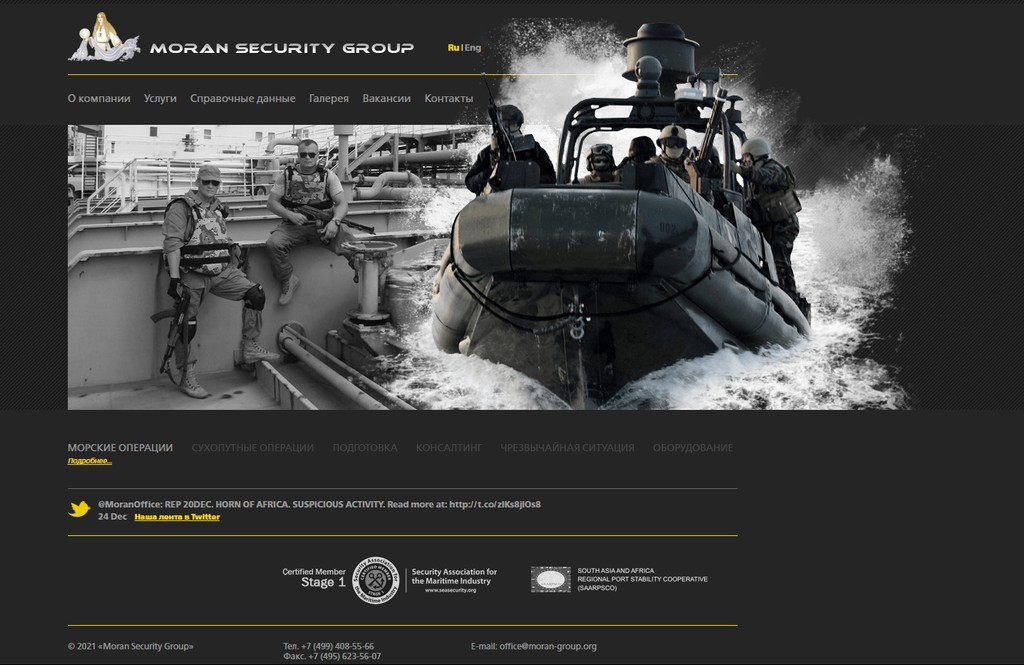Click the Подробнее... link
The width and height of the screenshot is (1024, 665).
90,461
